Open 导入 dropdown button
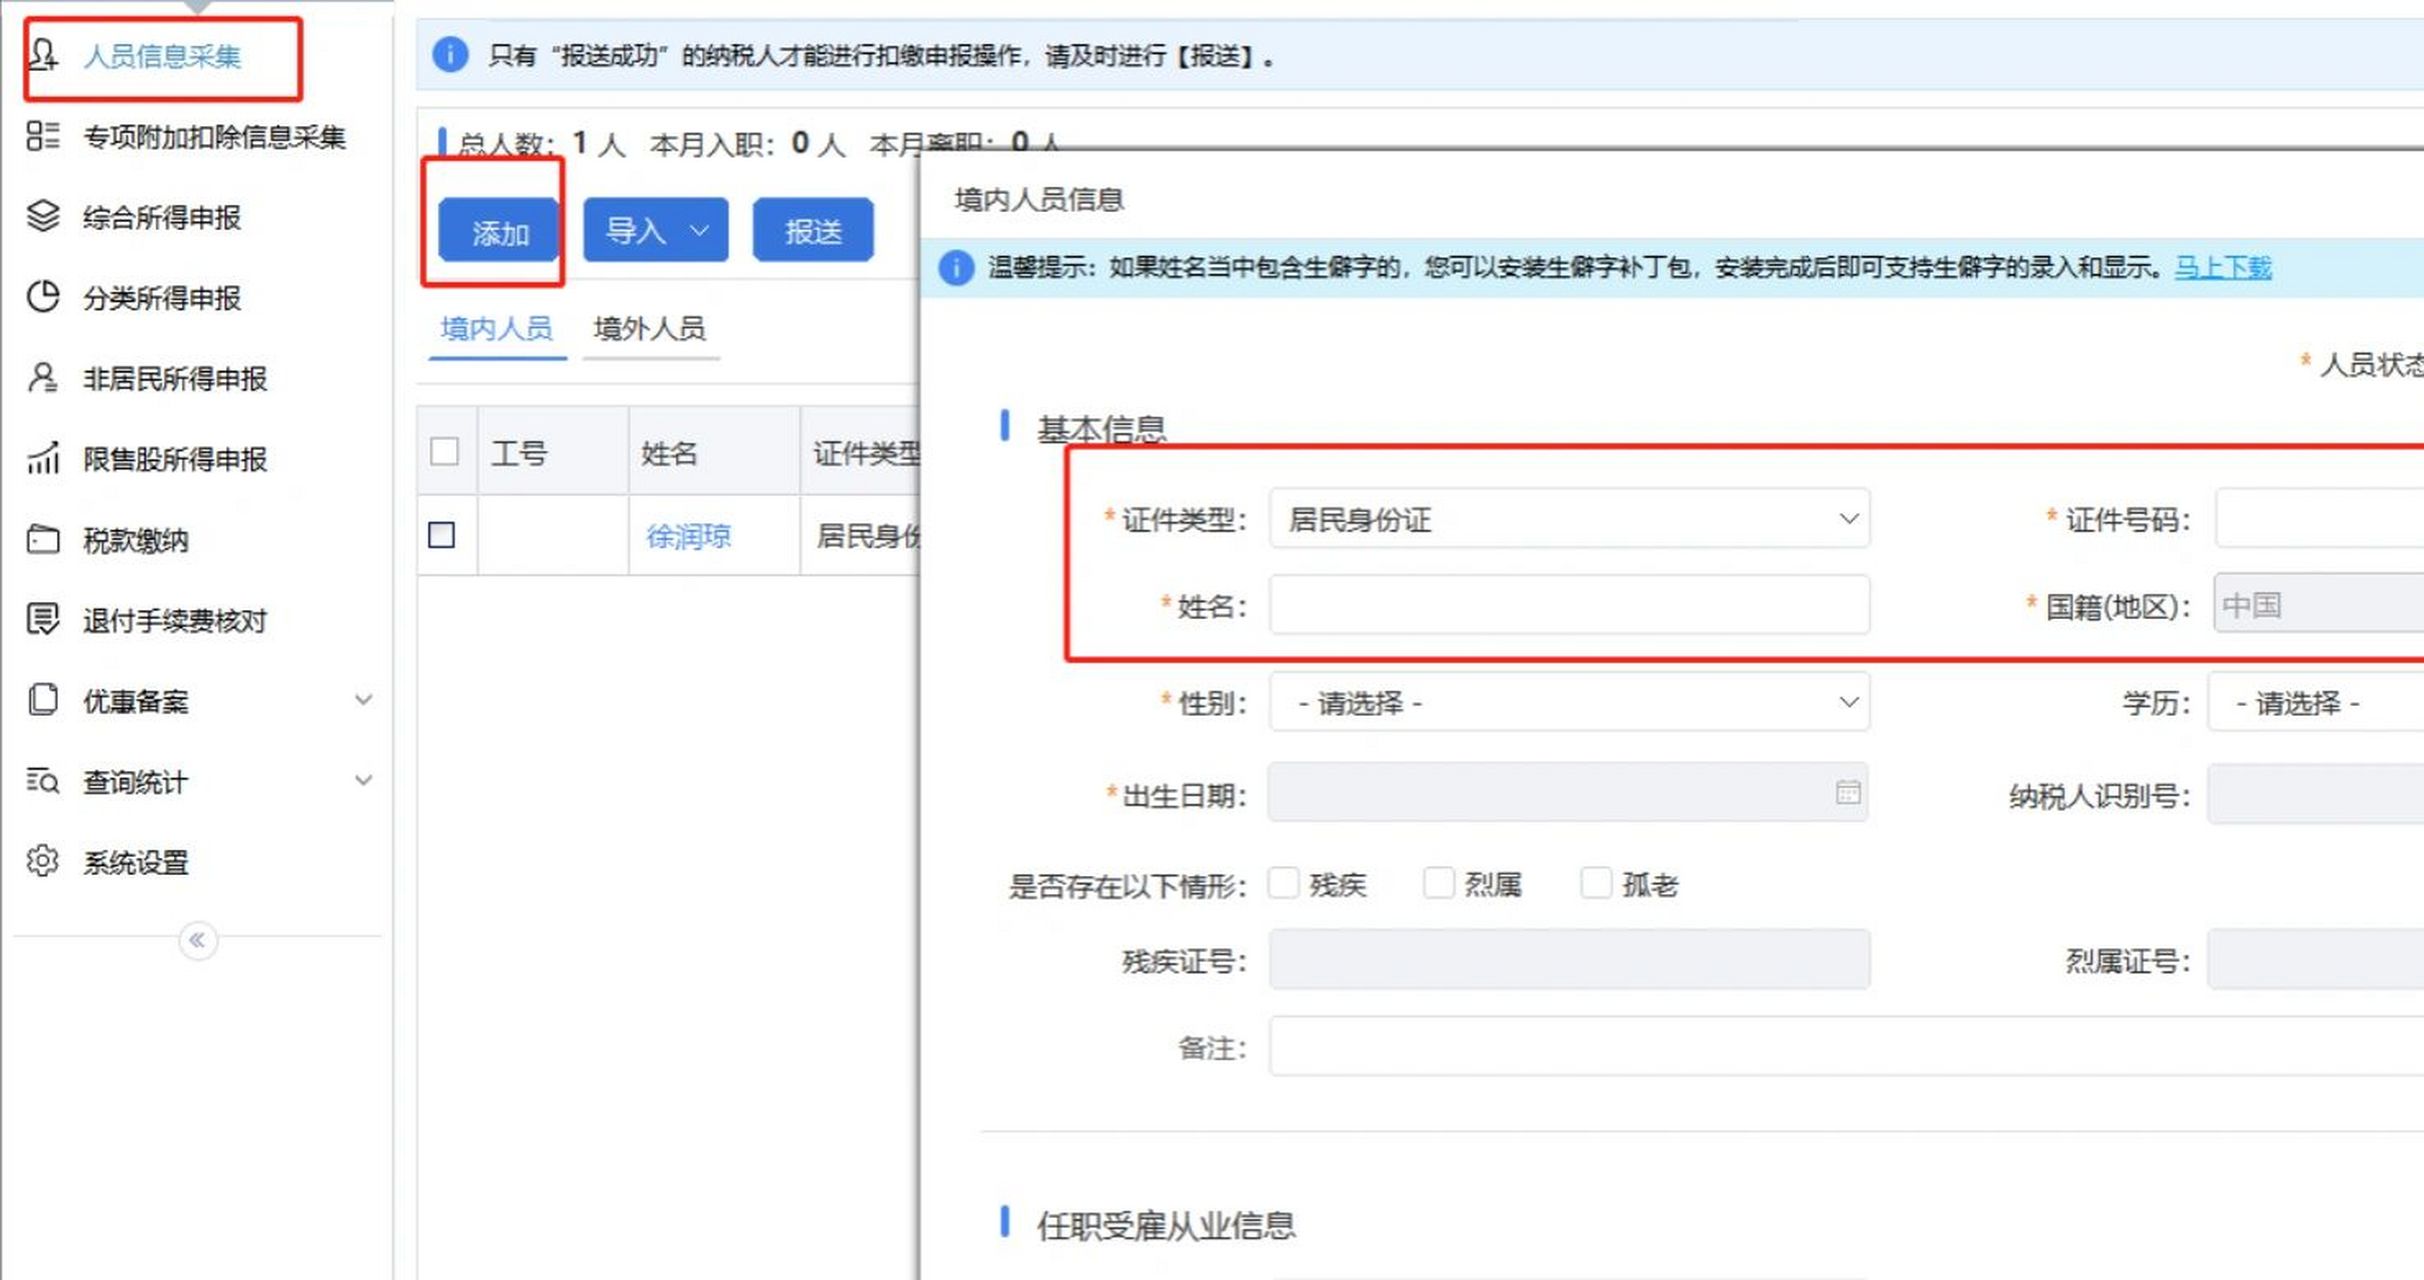2424x1280 pixels. [656, 230]
